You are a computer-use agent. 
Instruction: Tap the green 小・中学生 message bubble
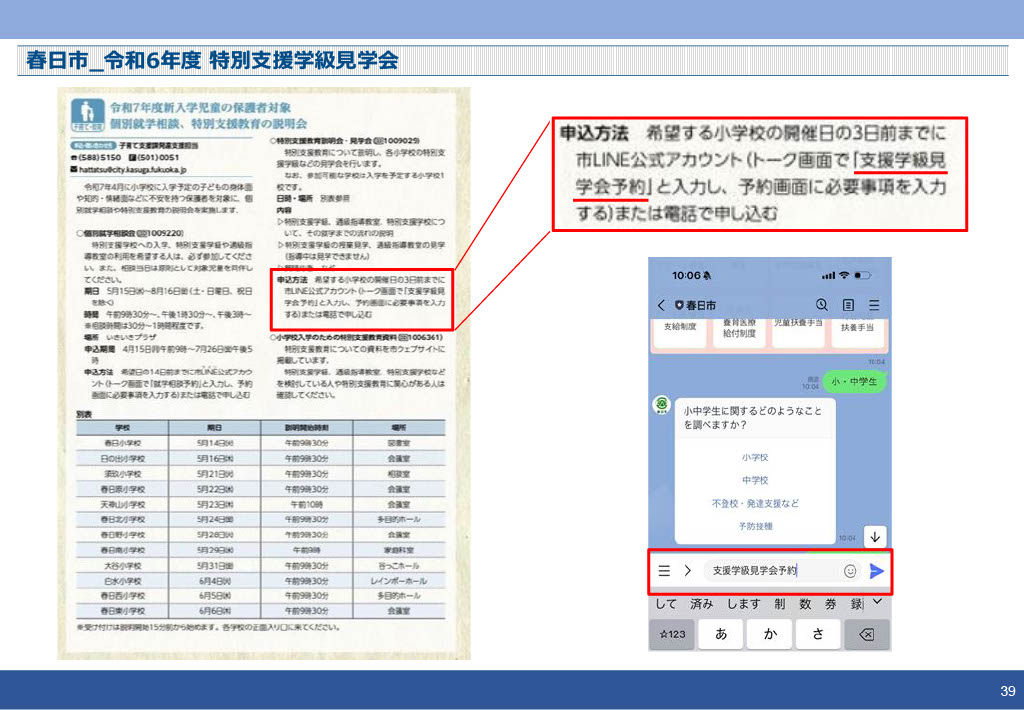click(854, 381)
